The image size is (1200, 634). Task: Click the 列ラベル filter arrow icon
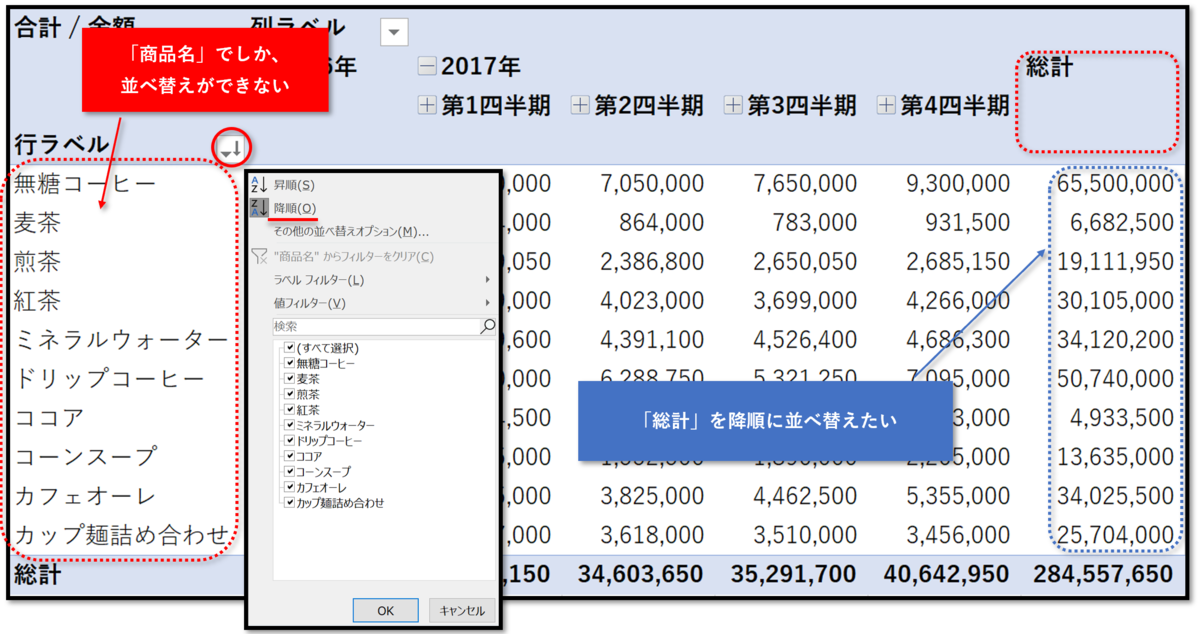tap(393, 31)
